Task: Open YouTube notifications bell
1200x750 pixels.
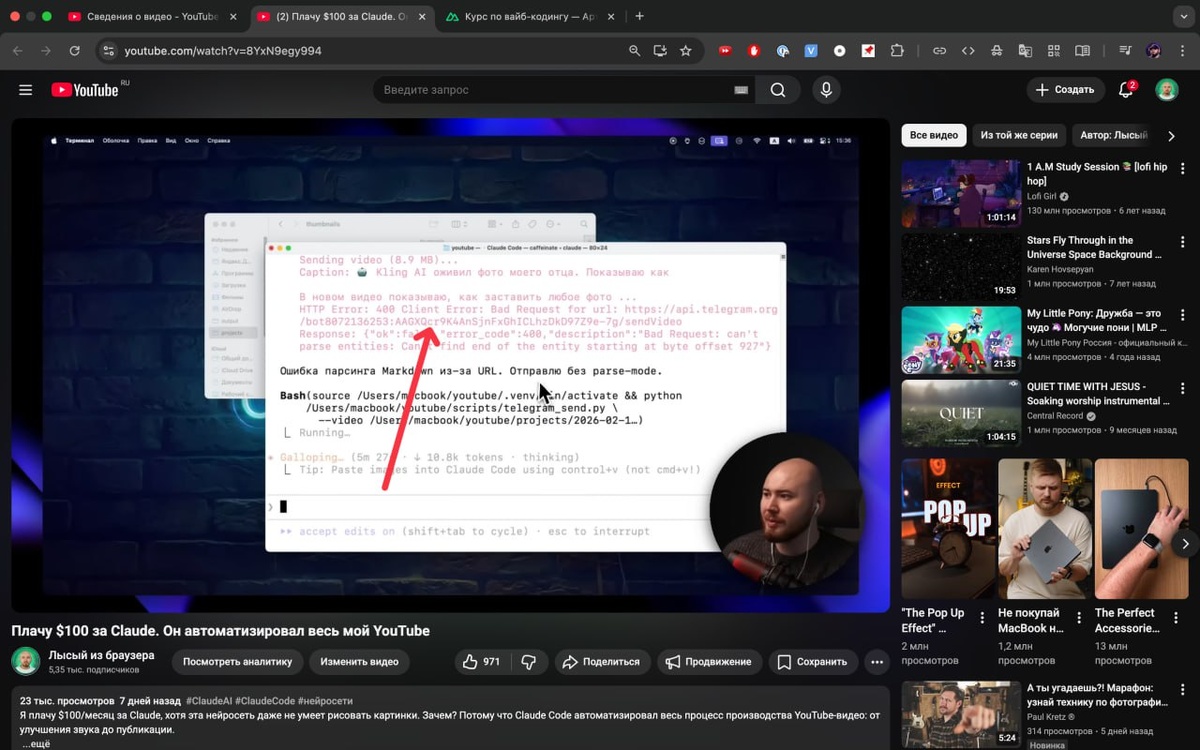Action: pos(1126,90)
